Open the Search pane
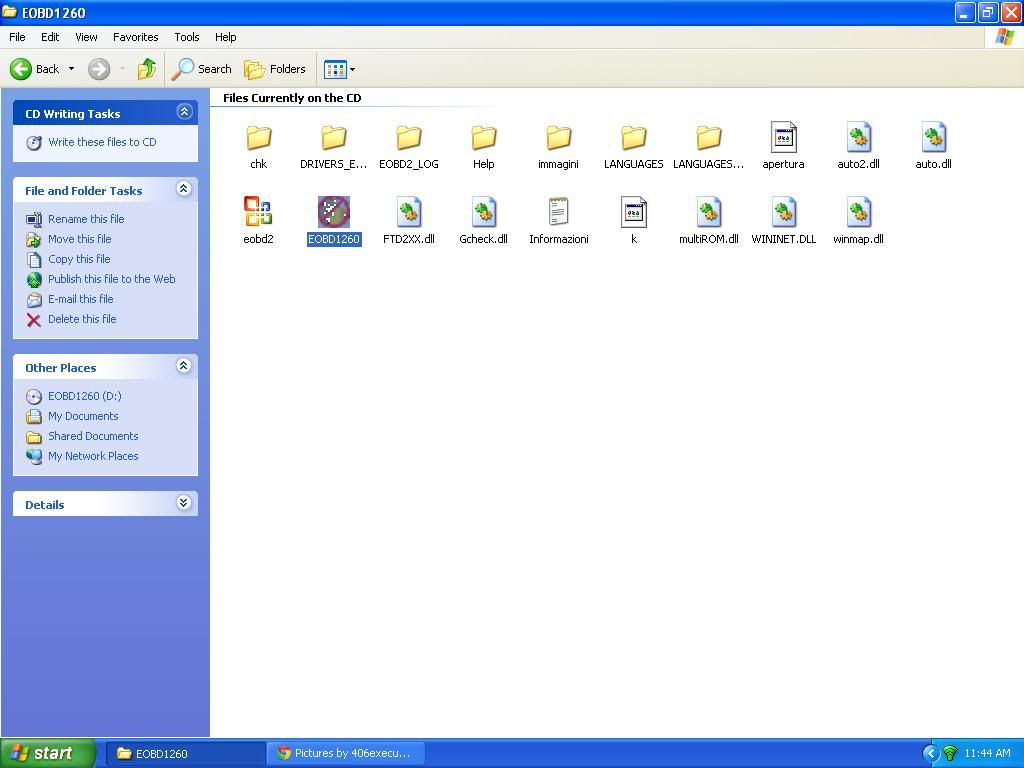Screen dimensions: 1024x768 coord(201,69)
